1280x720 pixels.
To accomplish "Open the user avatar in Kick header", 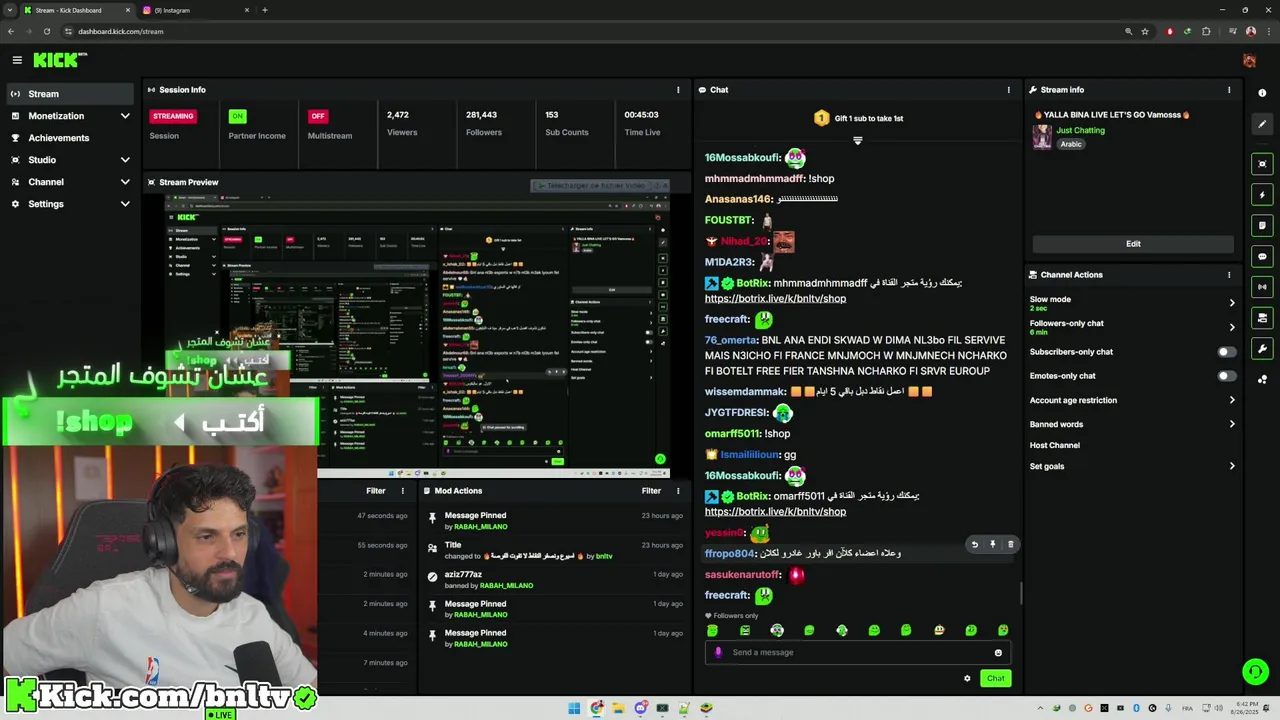I will click(1249, 61).
